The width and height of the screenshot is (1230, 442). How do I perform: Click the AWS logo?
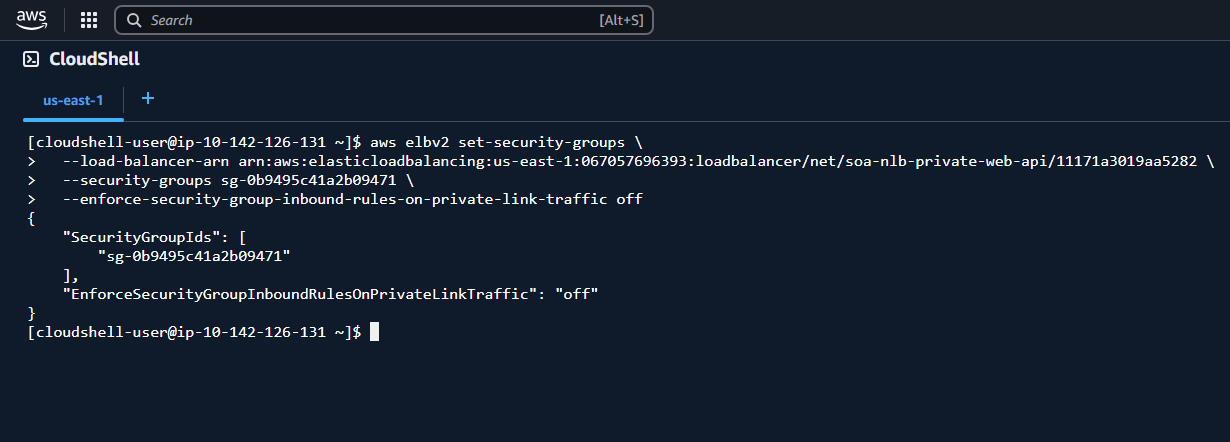click(x=32, y=19)
